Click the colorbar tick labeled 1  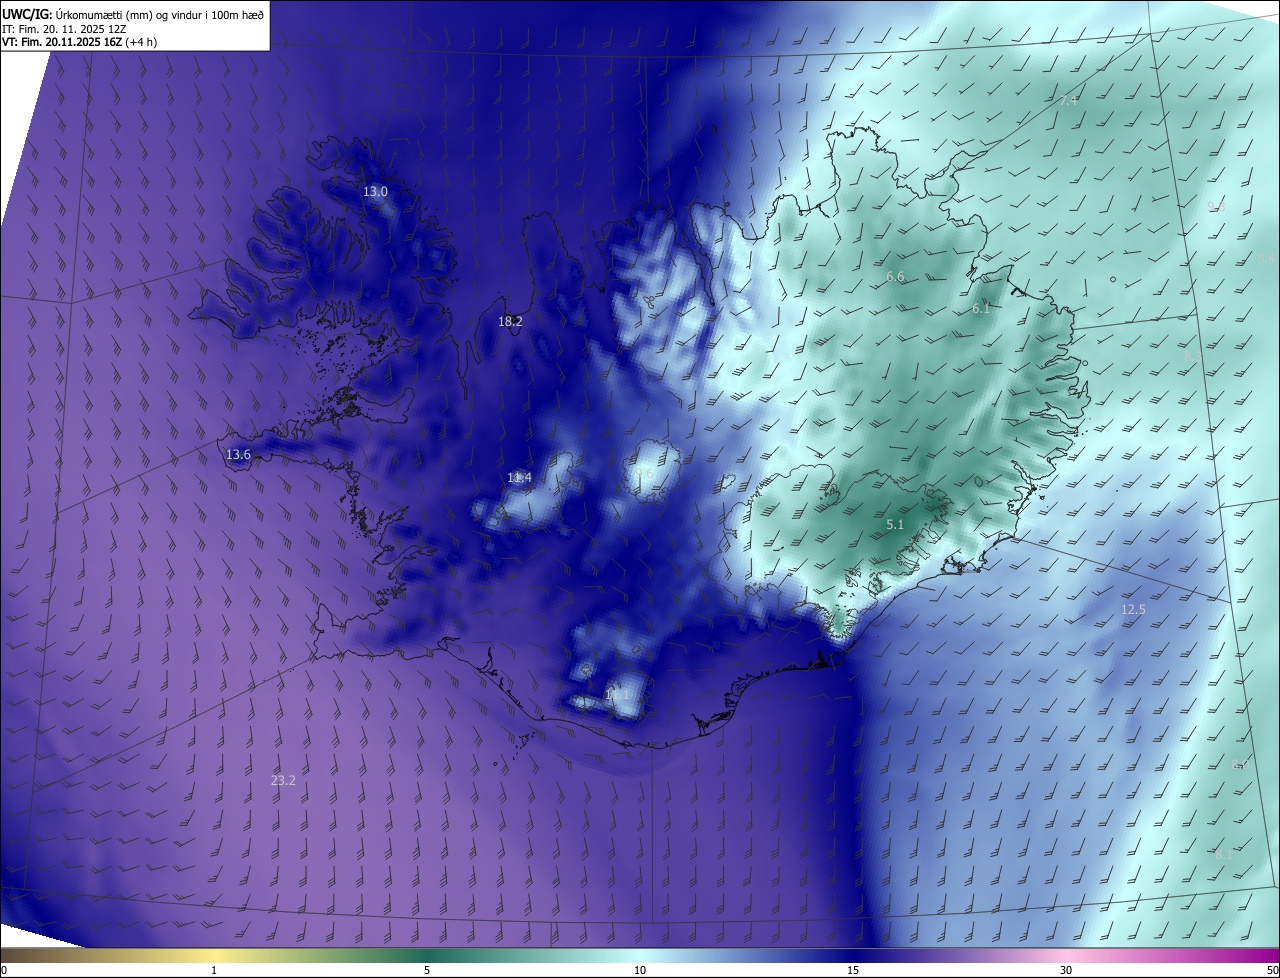[x=214, y=970]
